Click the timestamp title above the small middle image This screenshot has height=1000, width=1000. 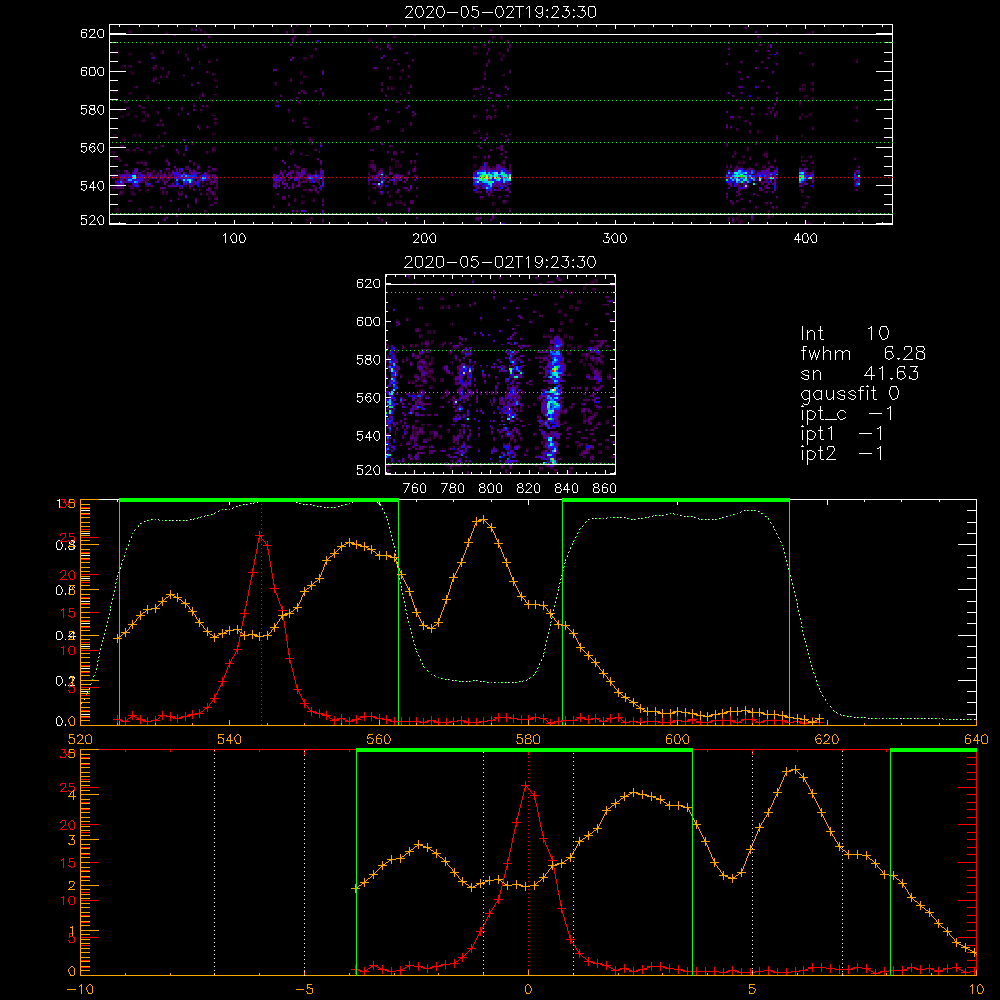click(x=500, y=261)
